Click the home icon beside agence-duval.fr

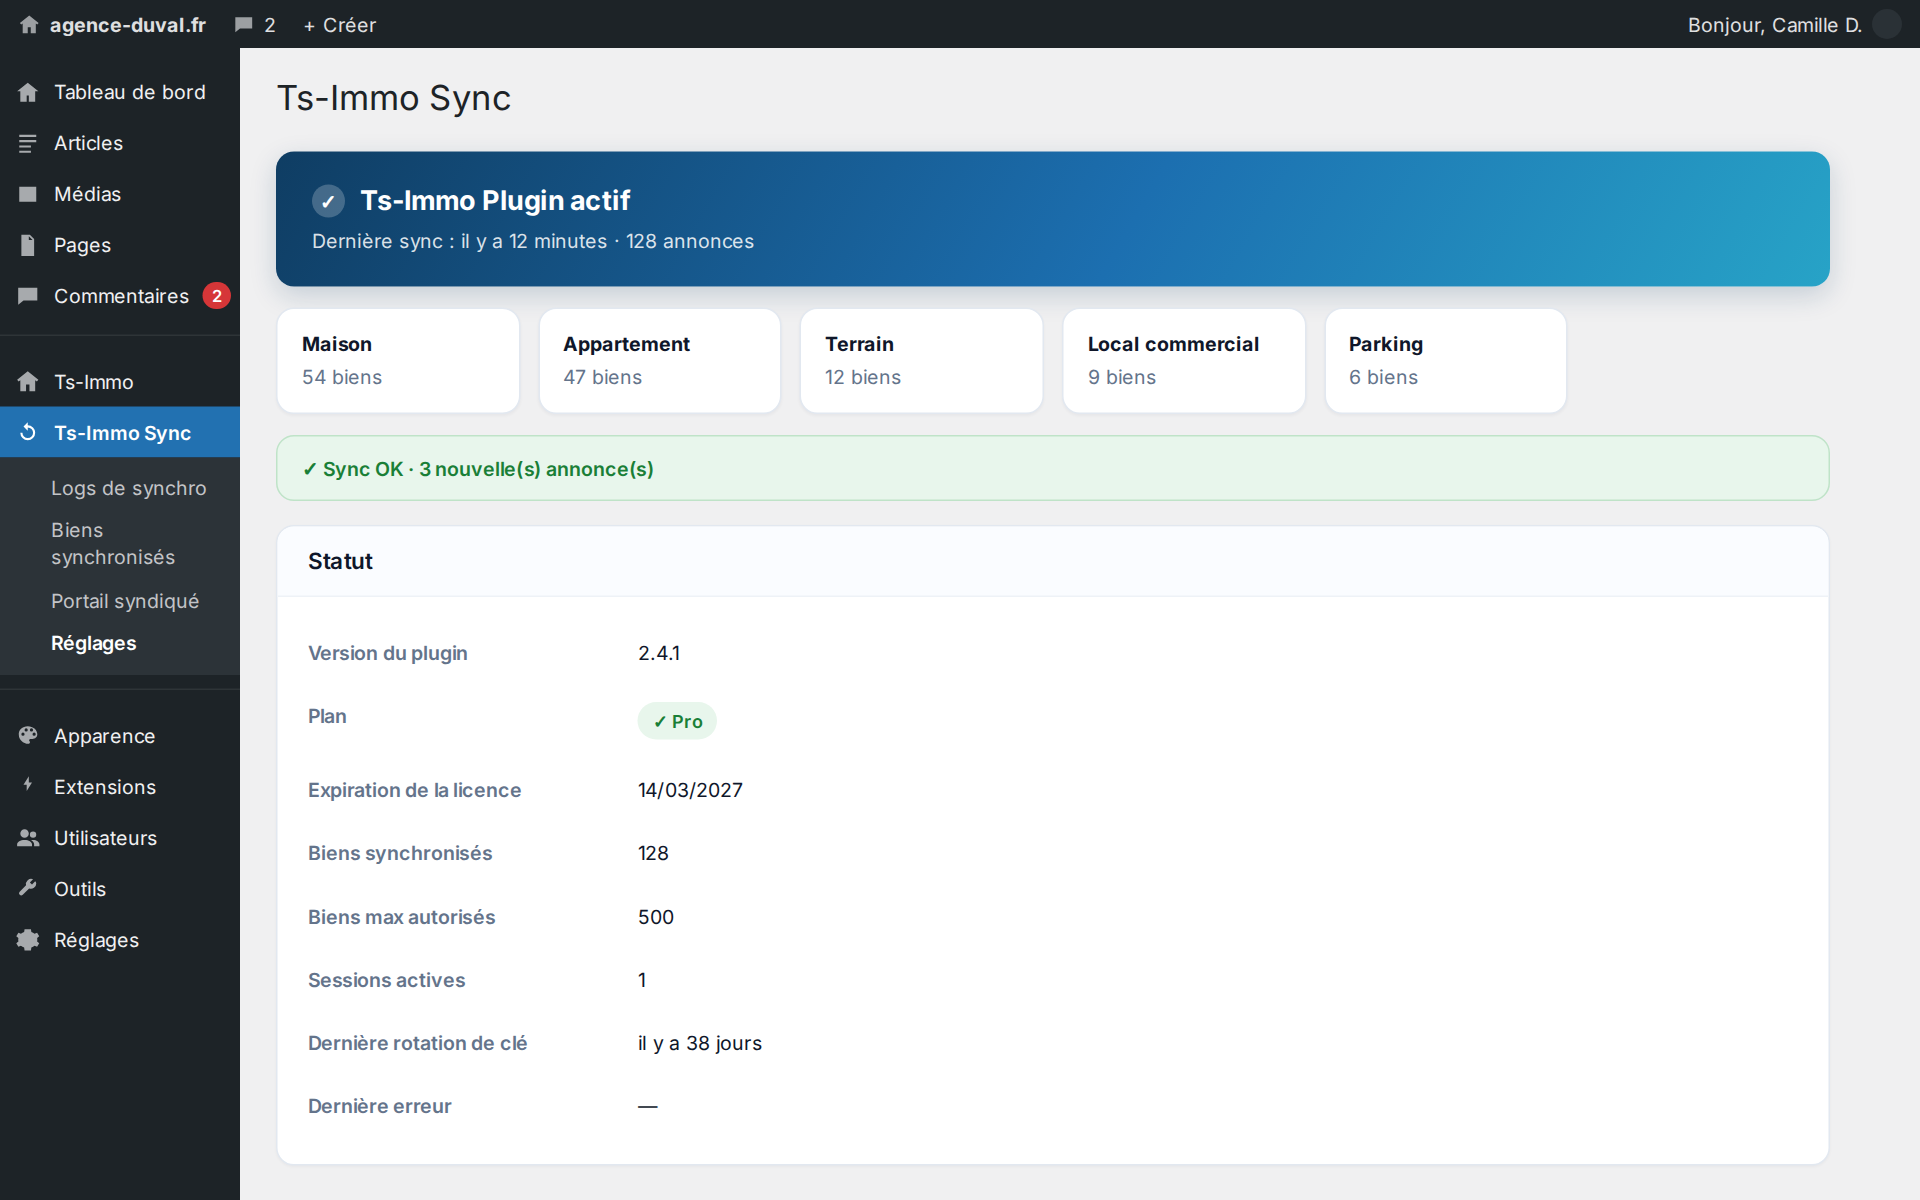[29, 25]
